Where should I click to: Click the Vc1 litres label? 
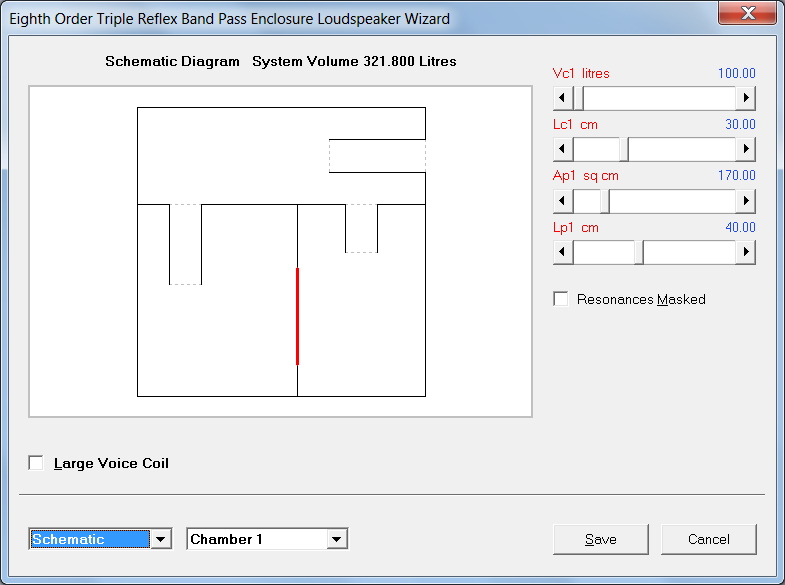coord(581,73)
